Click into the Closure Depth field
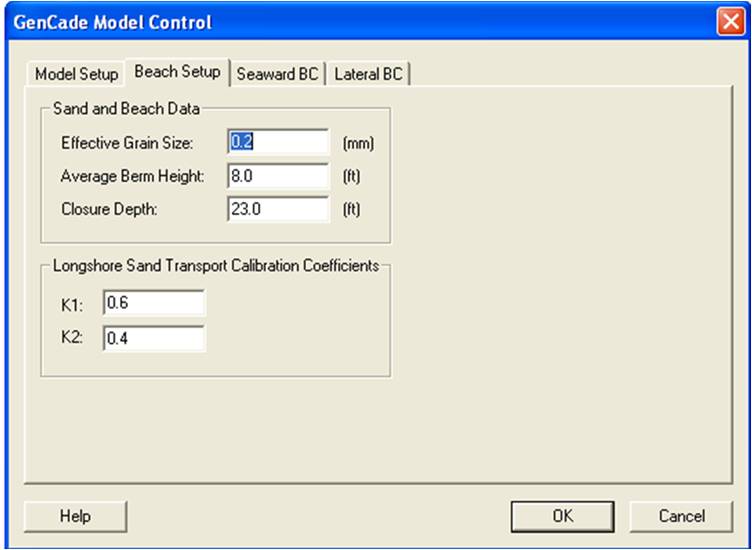The width and height of the screenshot is (752, 550). click(279, 209)
